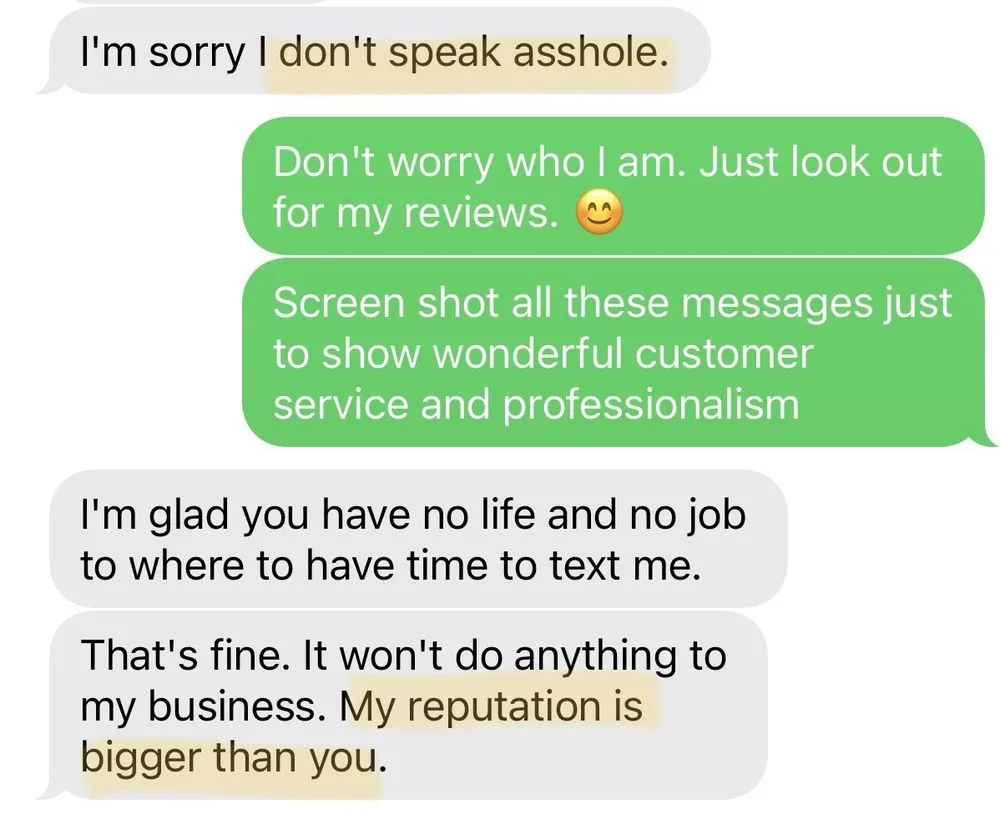Tap the word "professionalism"
1000x824 pixels.
(651, 404)
